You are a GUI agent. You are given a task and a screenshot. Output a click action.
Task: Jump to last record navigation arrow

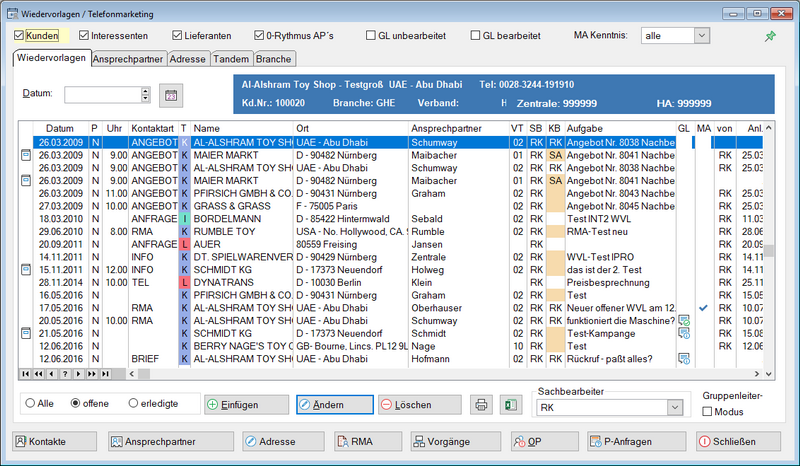tap(103, 373)
